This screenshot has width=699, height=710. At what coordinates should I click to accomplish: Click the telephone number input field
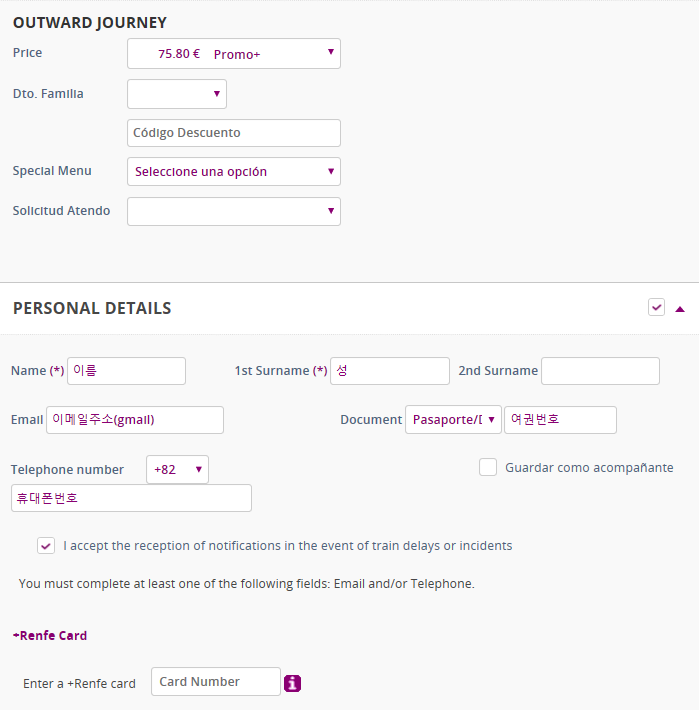(x=131, y=498)
